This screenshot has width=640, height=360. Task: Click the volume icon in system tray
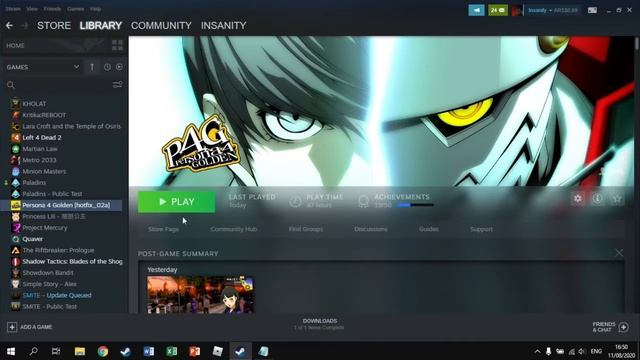click(582, 351)
